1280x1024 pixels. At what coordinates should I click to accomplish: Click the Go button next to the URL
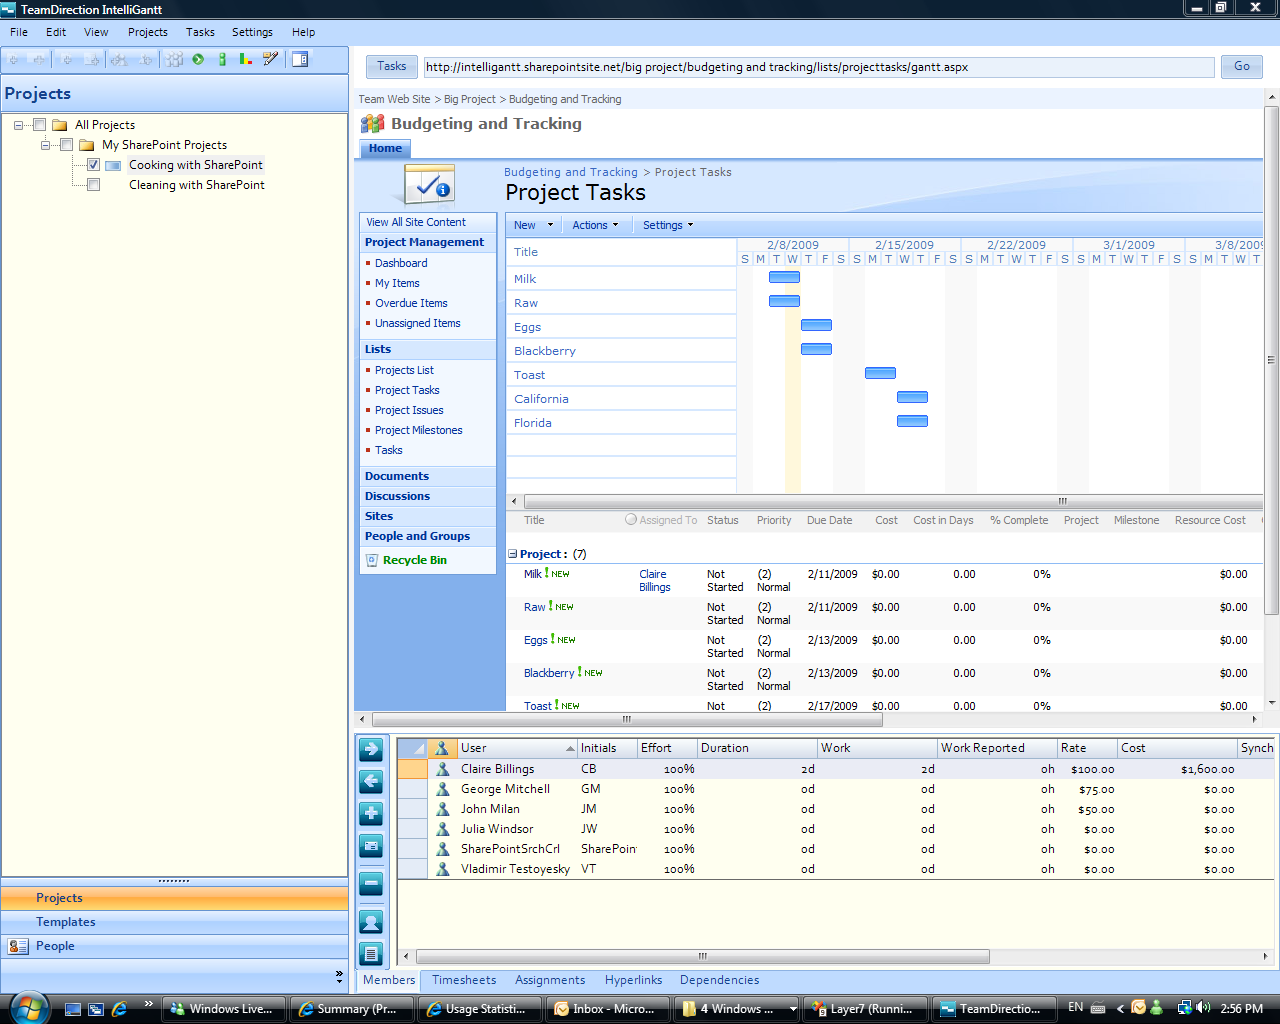pos(1242,66)
